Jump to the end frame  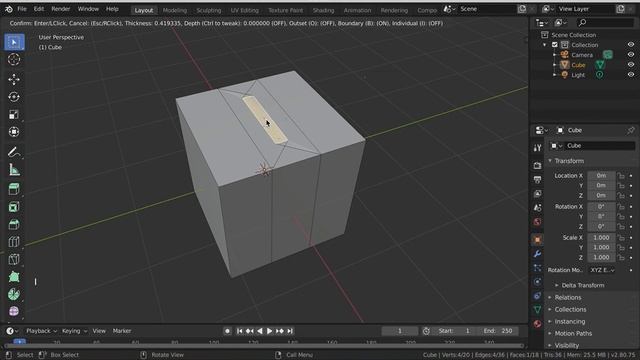[290, 331]
